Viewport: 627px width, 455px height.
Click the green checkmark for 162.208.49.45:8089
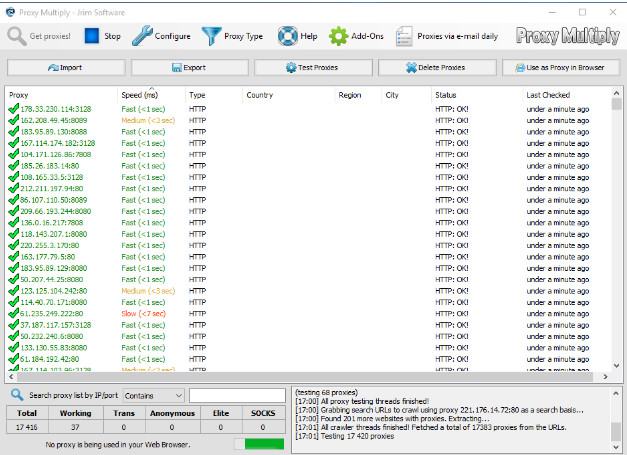pyautogui.click(x=14, y=120)
